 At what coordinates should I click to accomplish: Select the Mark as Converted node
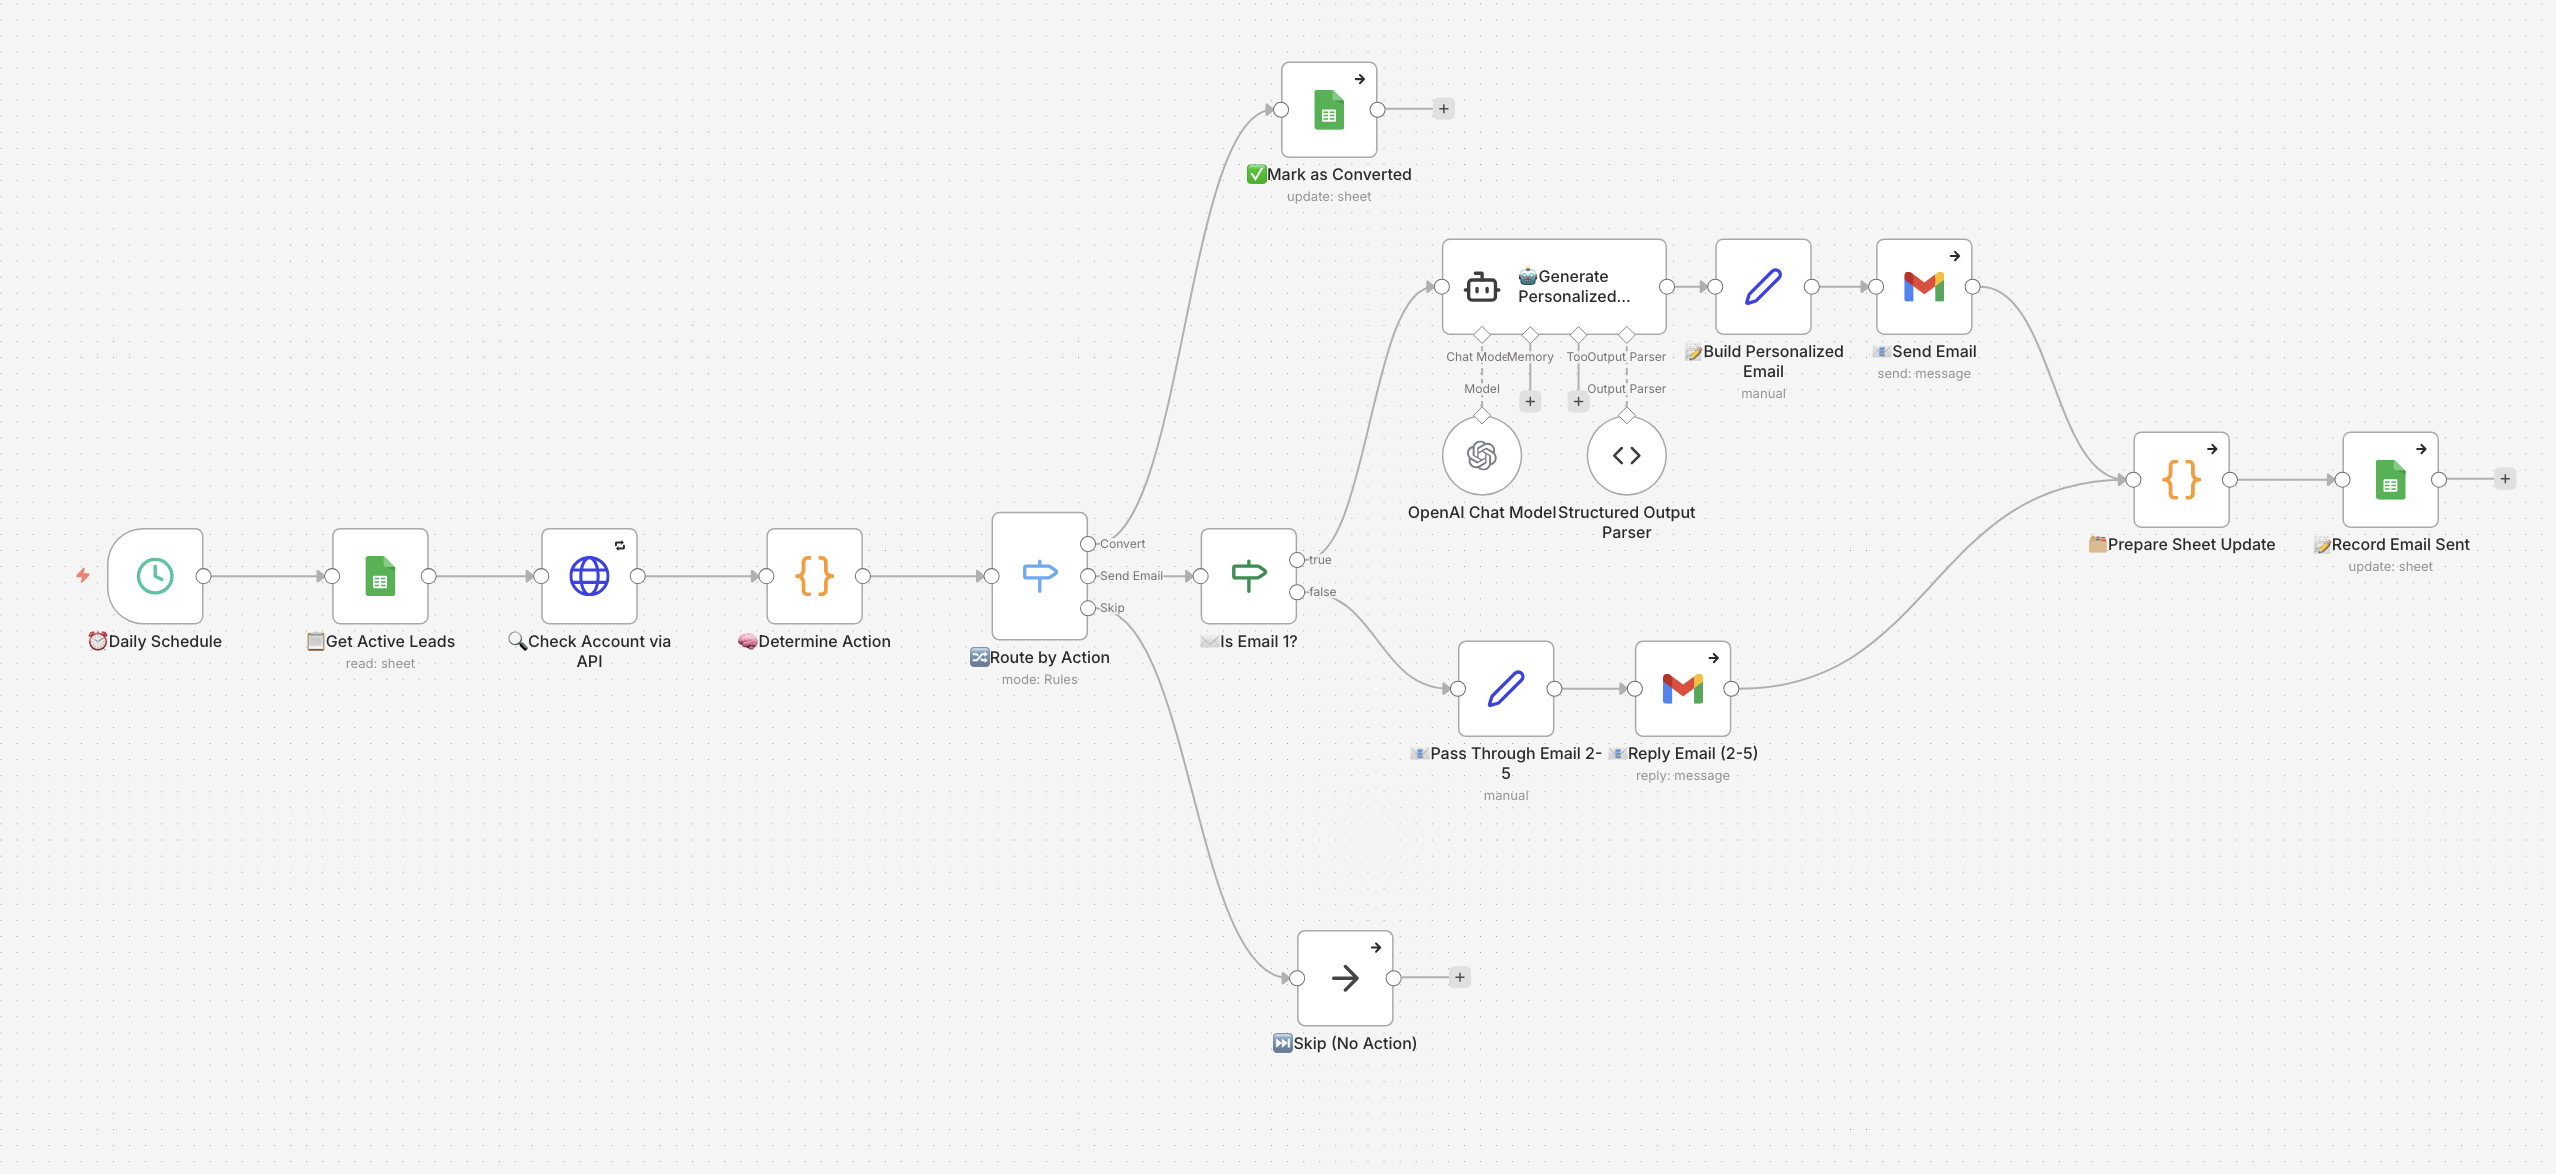coord(1328,110)
